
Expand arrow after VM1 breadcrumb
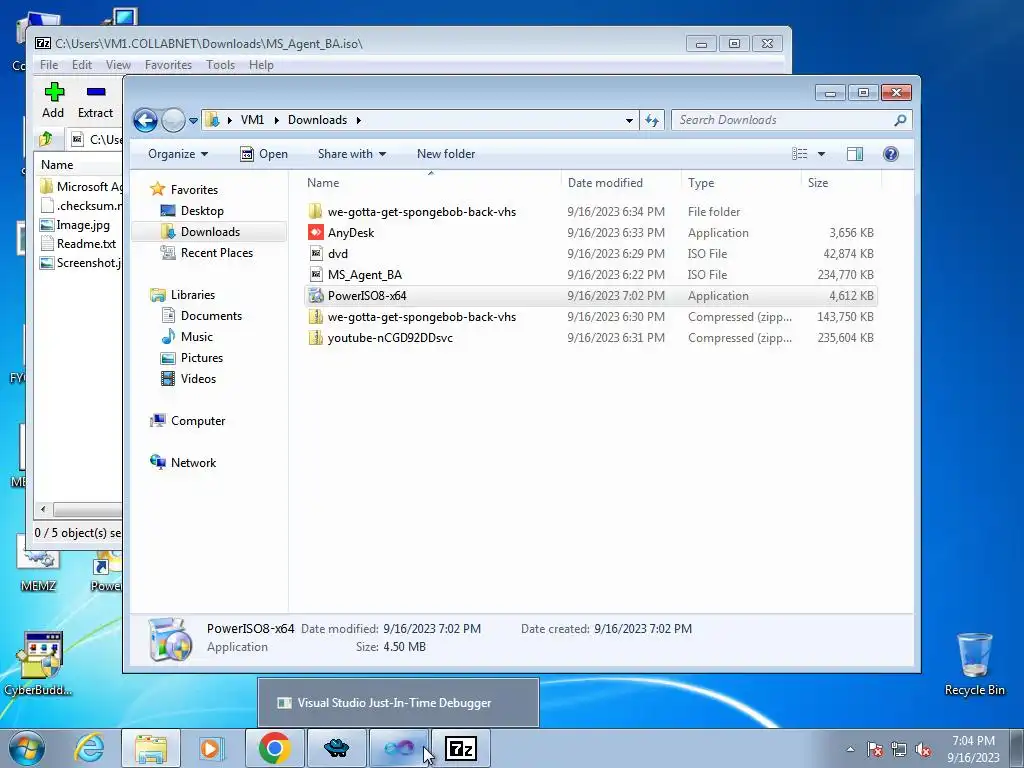point(276,120)
